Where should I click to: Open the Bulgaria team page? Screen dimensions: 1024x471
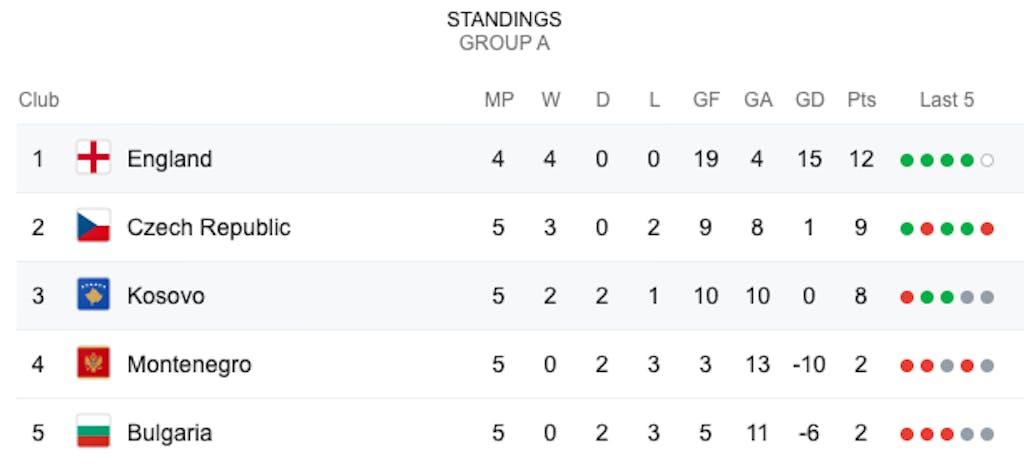pos(170,433)
